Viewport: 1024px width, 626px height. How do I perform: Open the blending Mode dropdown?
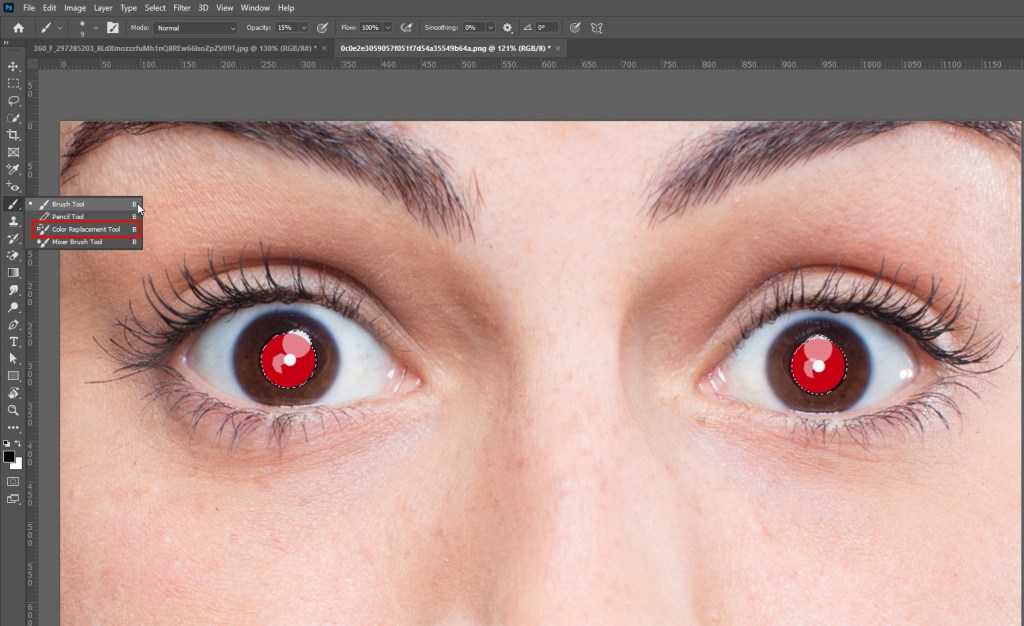point(197,28)
